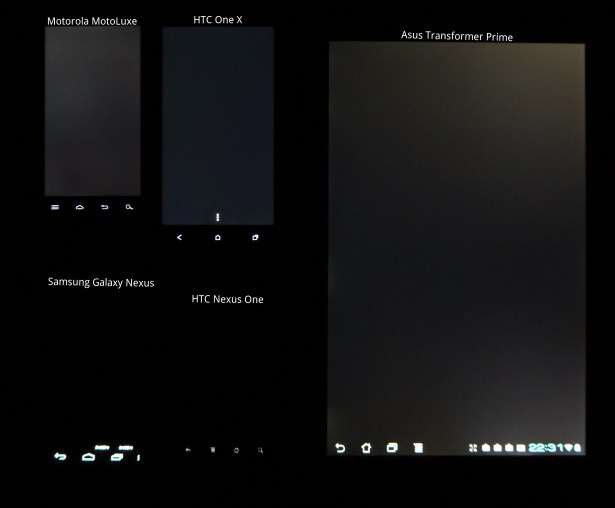Tap the Motorola MotoLuxe search key
The width and height of the screenshot is (615, 508).
click(x=129, y=207)
